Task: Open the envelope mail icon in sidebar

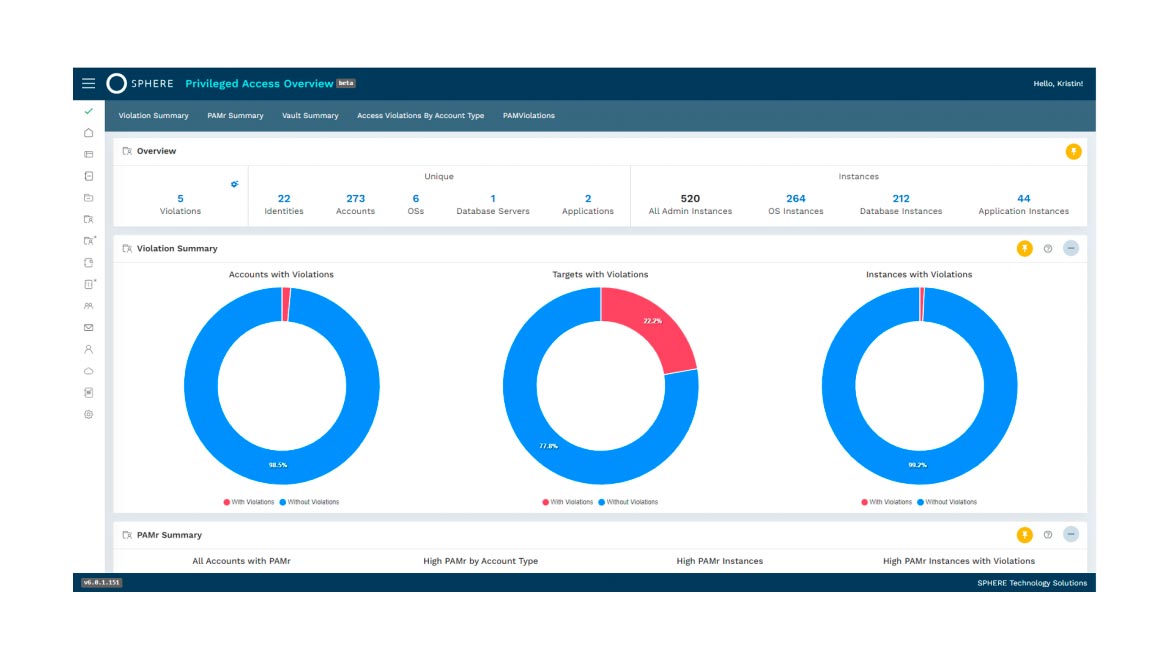Action: (x=88, y=328)
